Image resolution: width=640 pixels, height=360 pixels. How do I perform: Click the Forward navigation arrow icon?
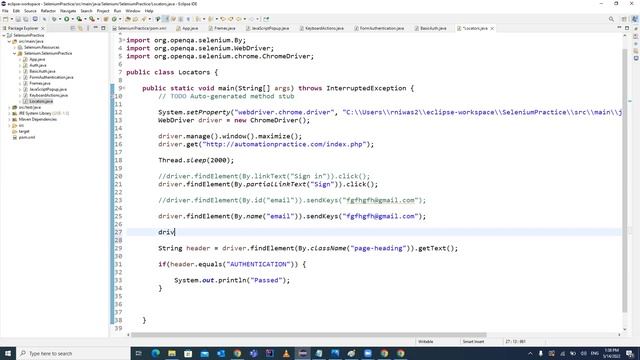pos(252,19)
